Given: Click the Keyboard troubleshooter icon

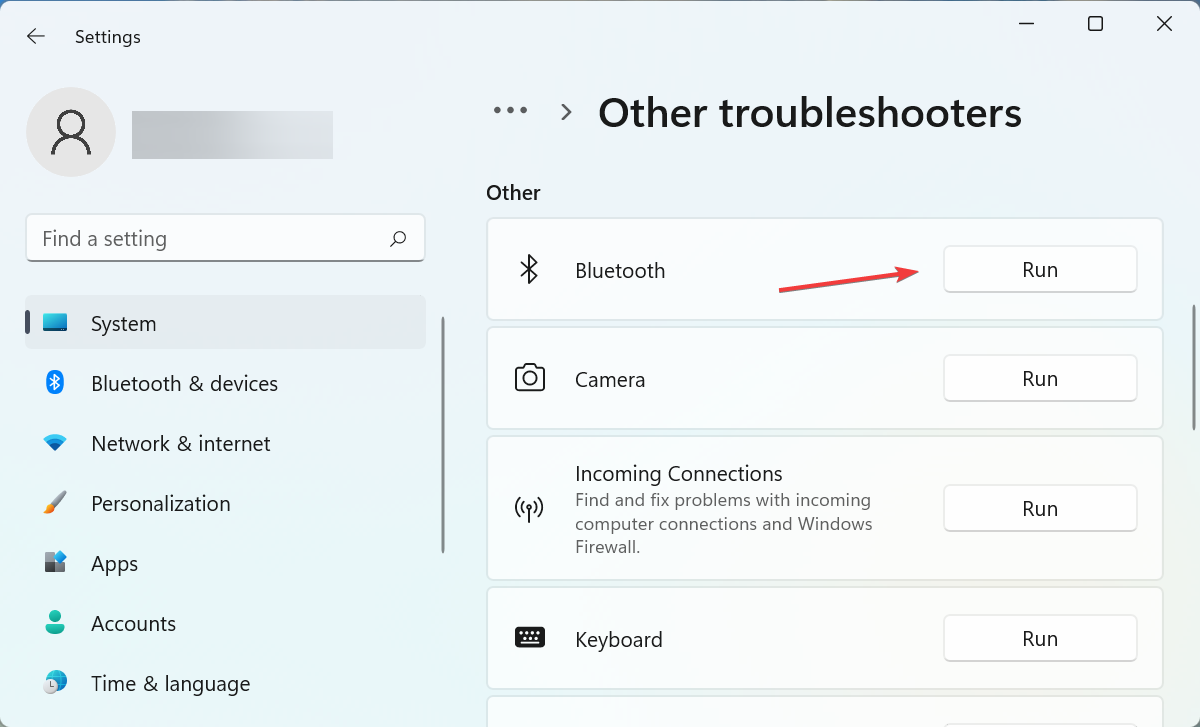Looking at the screenshot, I should click(529, 638).
